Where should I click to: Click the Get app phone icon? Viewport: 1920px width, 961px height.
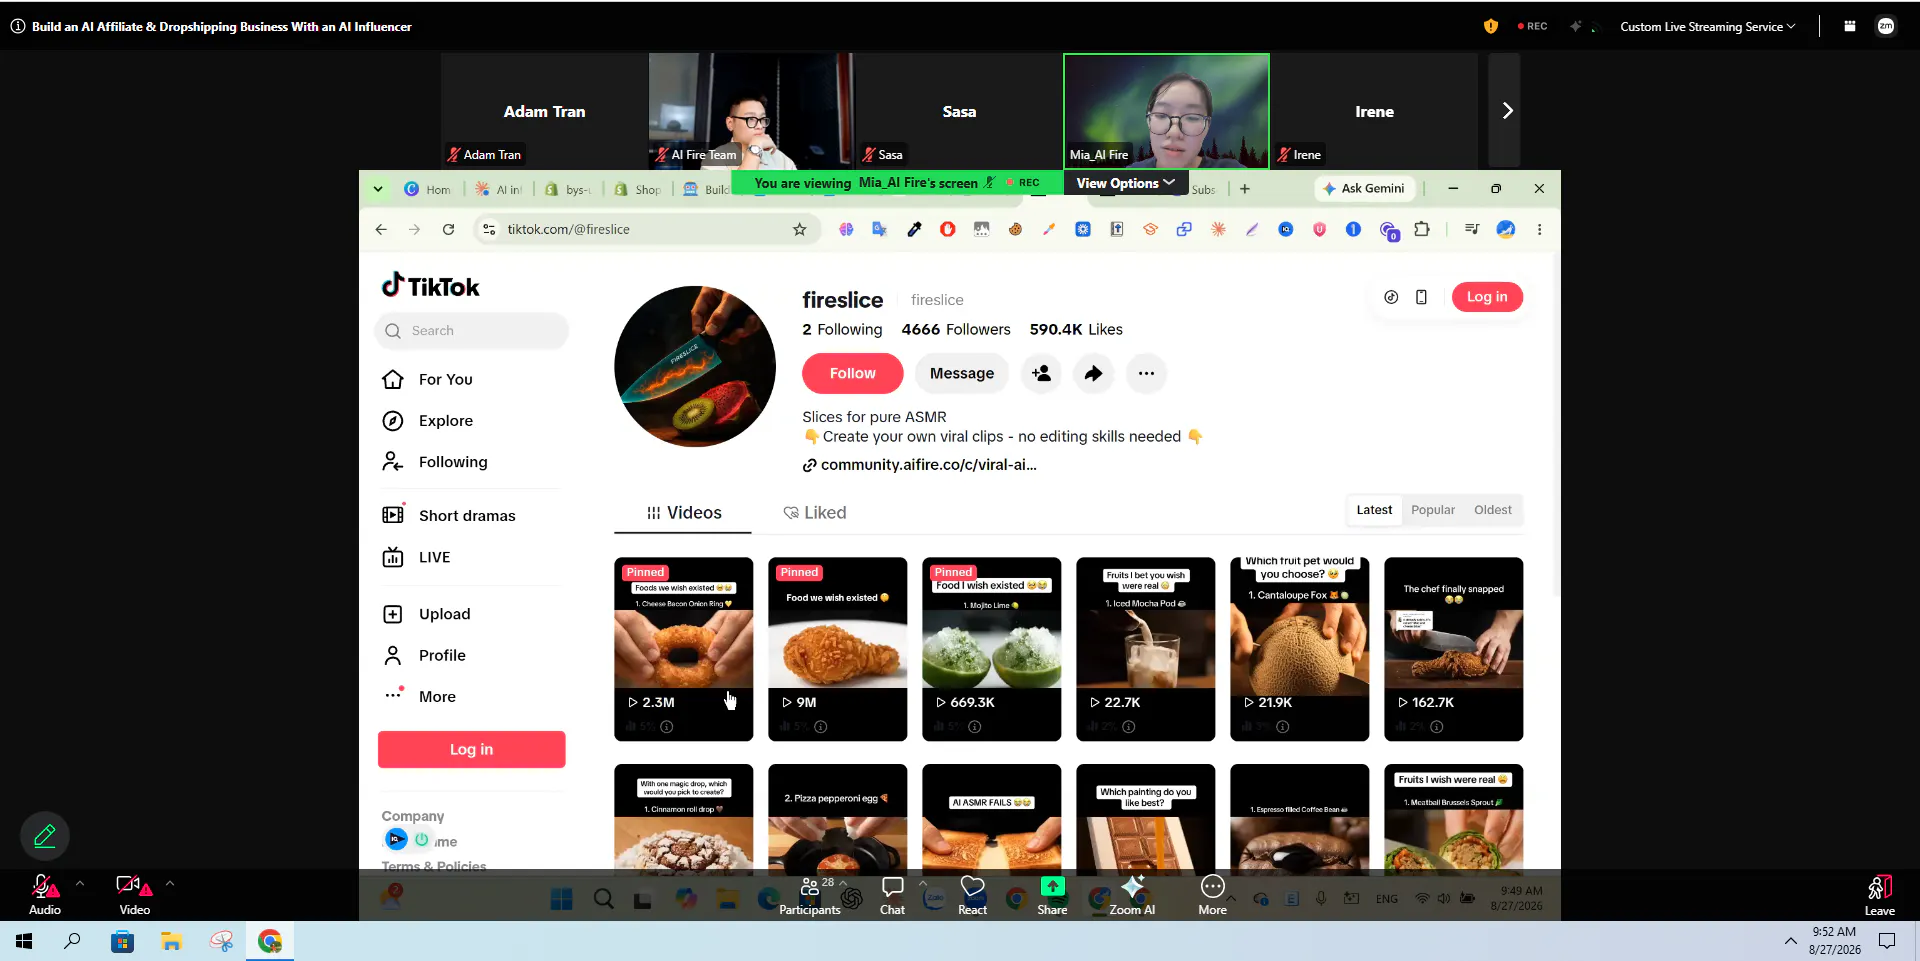click(1421, 297)
